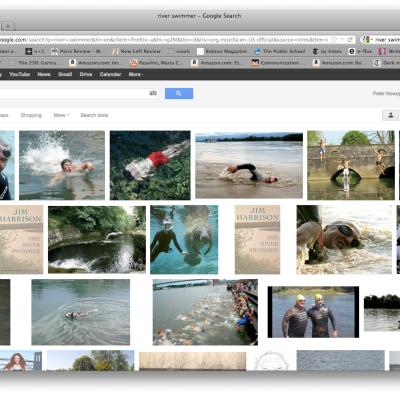
Task: Open thumbnail of kids jumping off stone bridge
Action: (x=351, y=165)
